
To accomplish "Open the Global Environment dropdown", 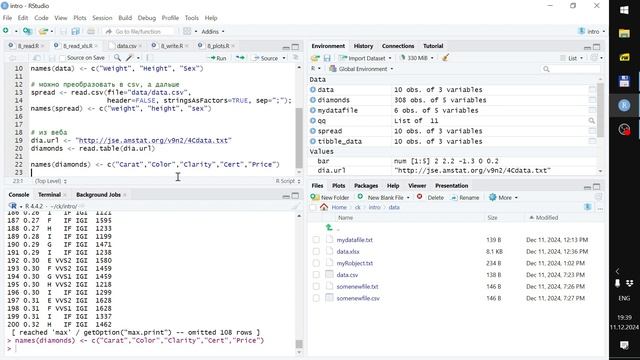I will [361, 69].
